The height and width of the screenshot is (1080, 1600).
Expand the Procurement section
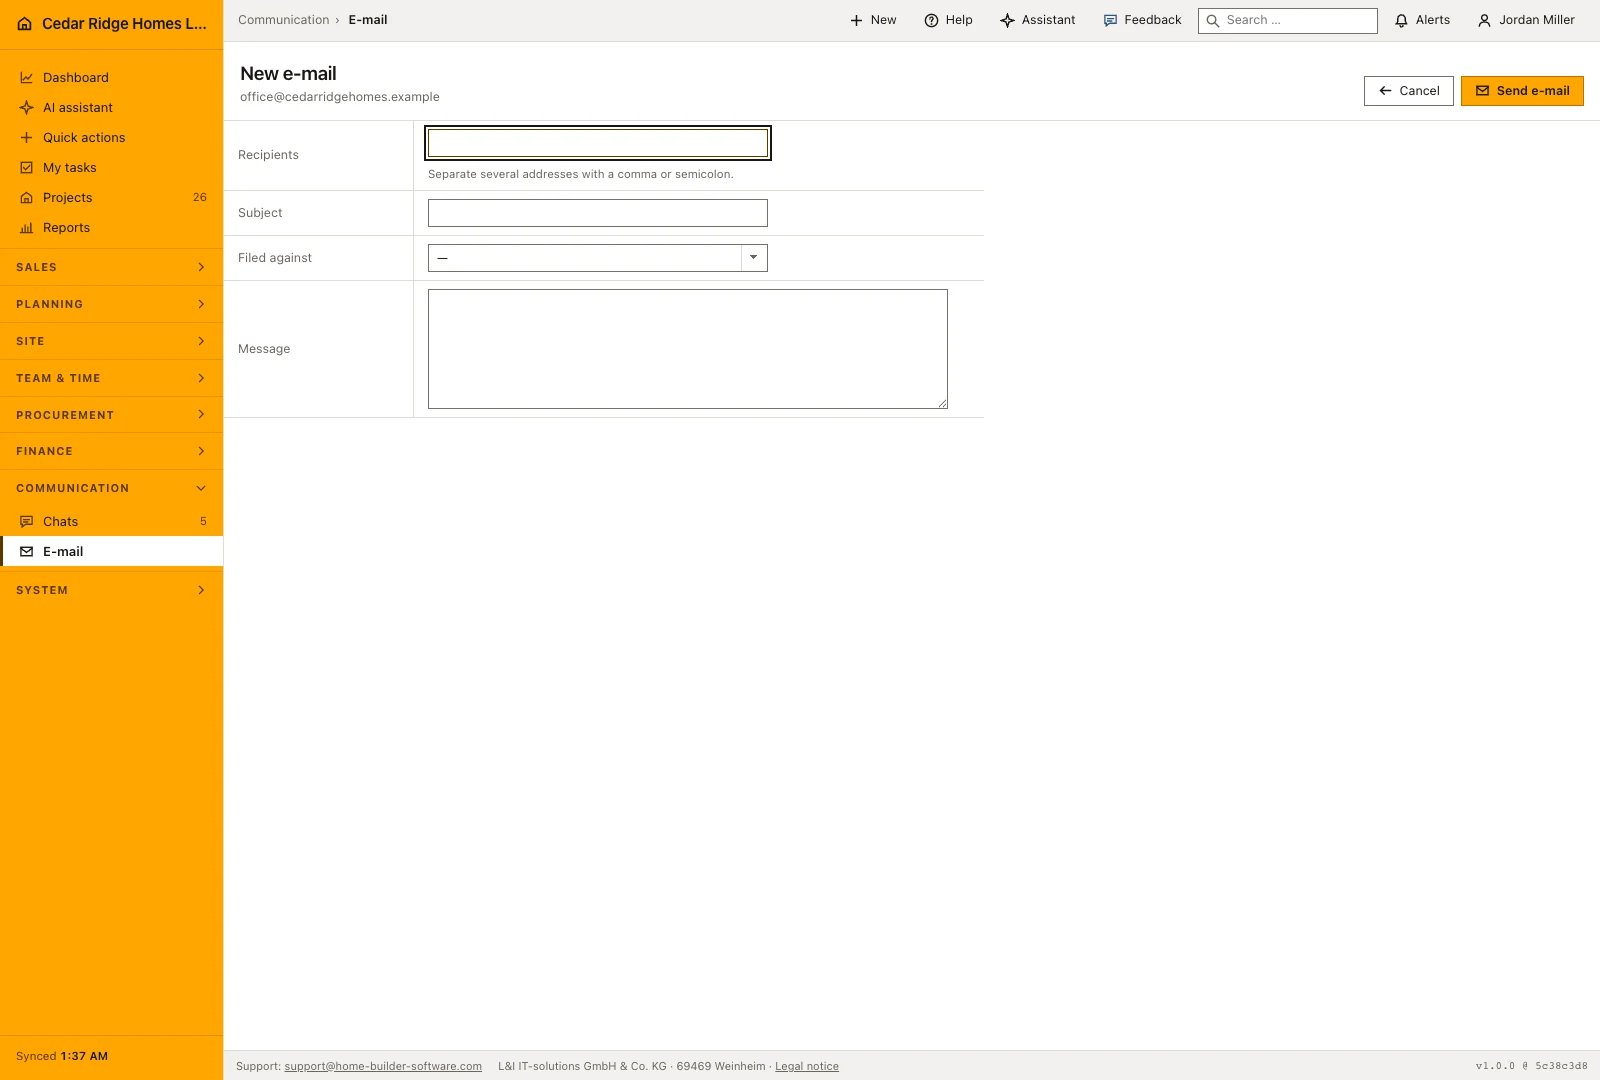click(111, 415)
